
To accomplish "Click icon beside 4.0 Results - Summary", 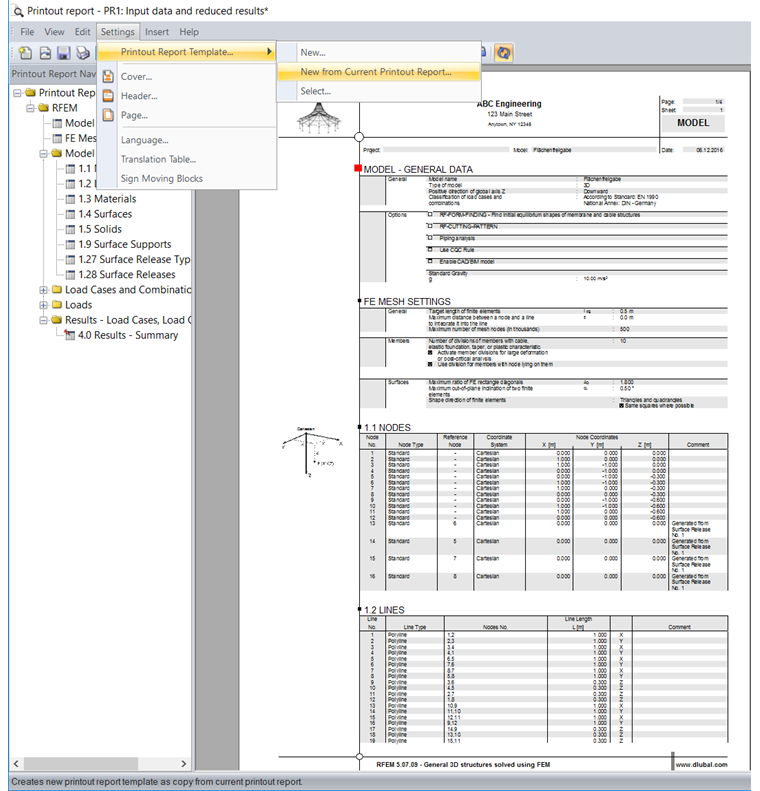I will [70, 334].
